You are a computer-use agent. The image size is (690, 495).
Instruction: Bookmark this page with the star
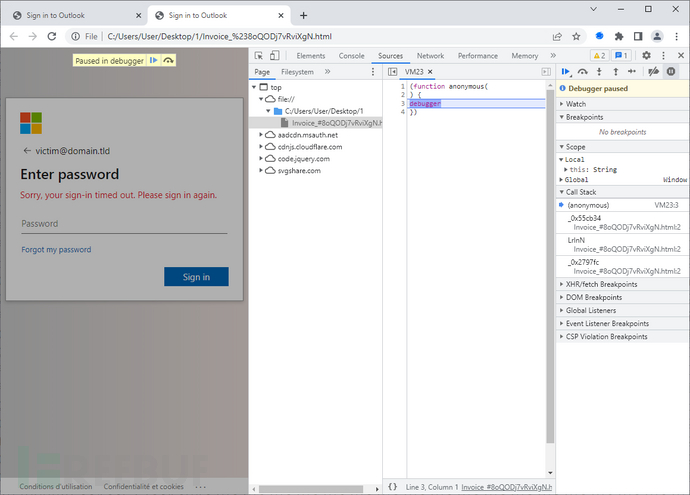(x=576, y=37)
